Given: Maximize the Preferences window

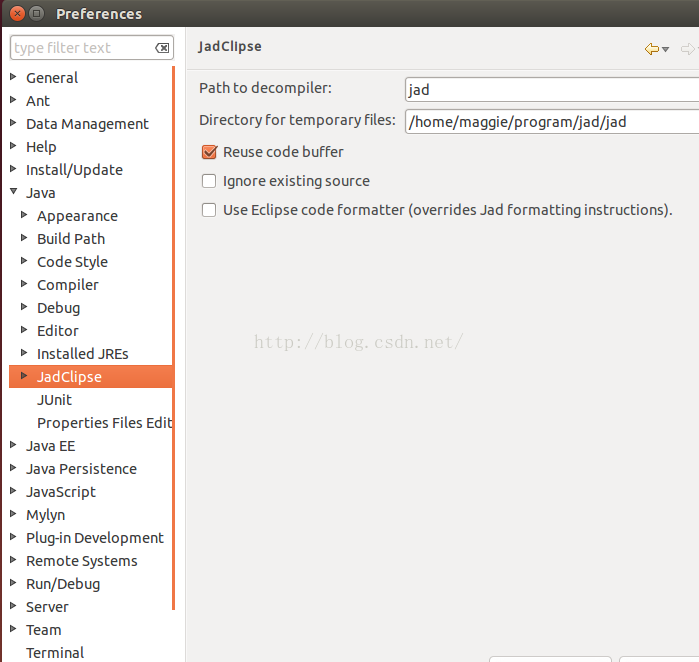Looking at the screenshot, I should coord(37,14).
